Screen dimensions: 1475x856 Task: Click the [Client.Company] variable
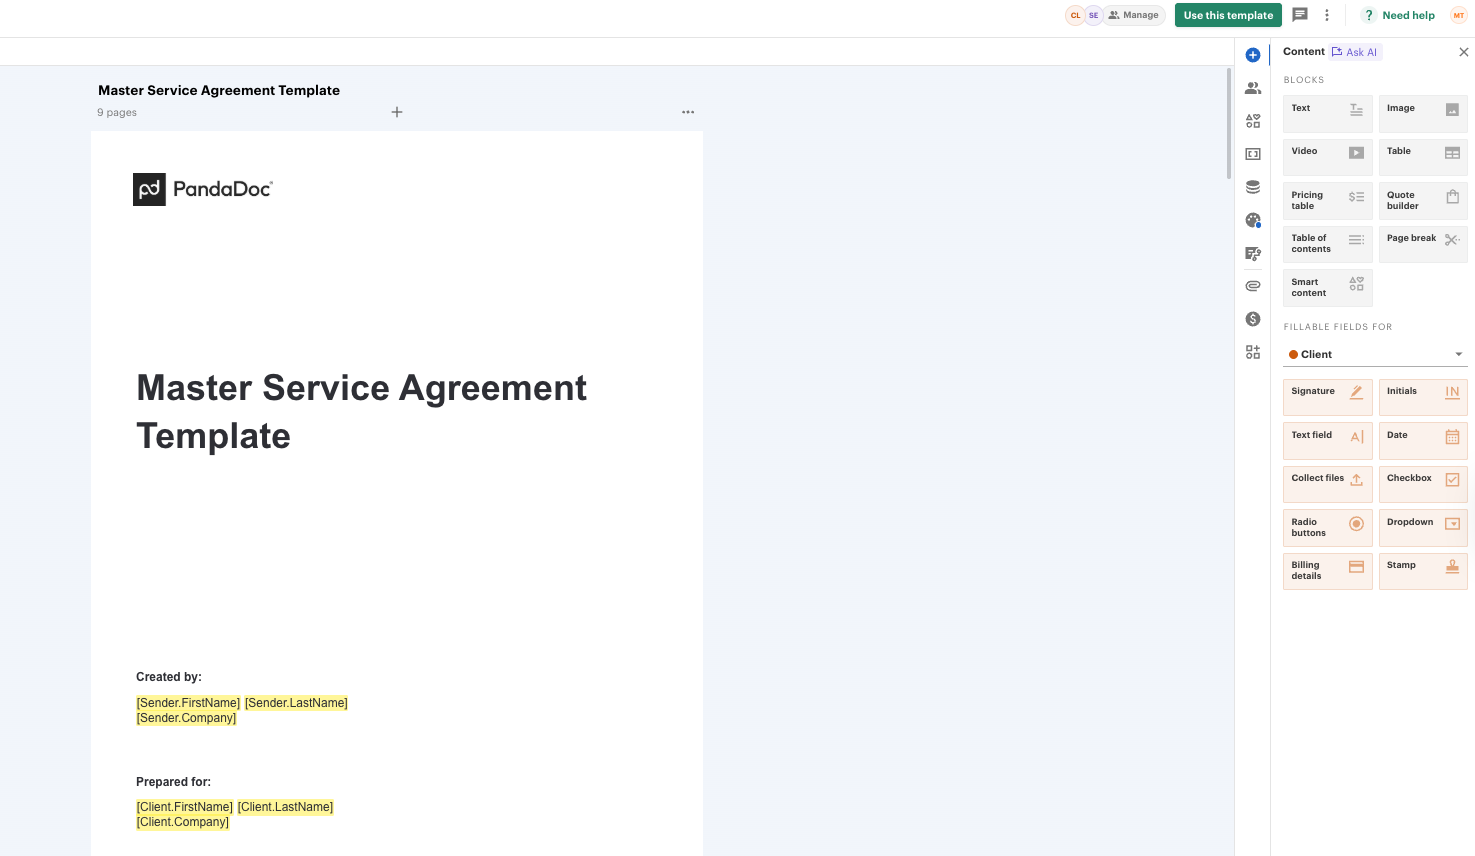pos(183,822)
